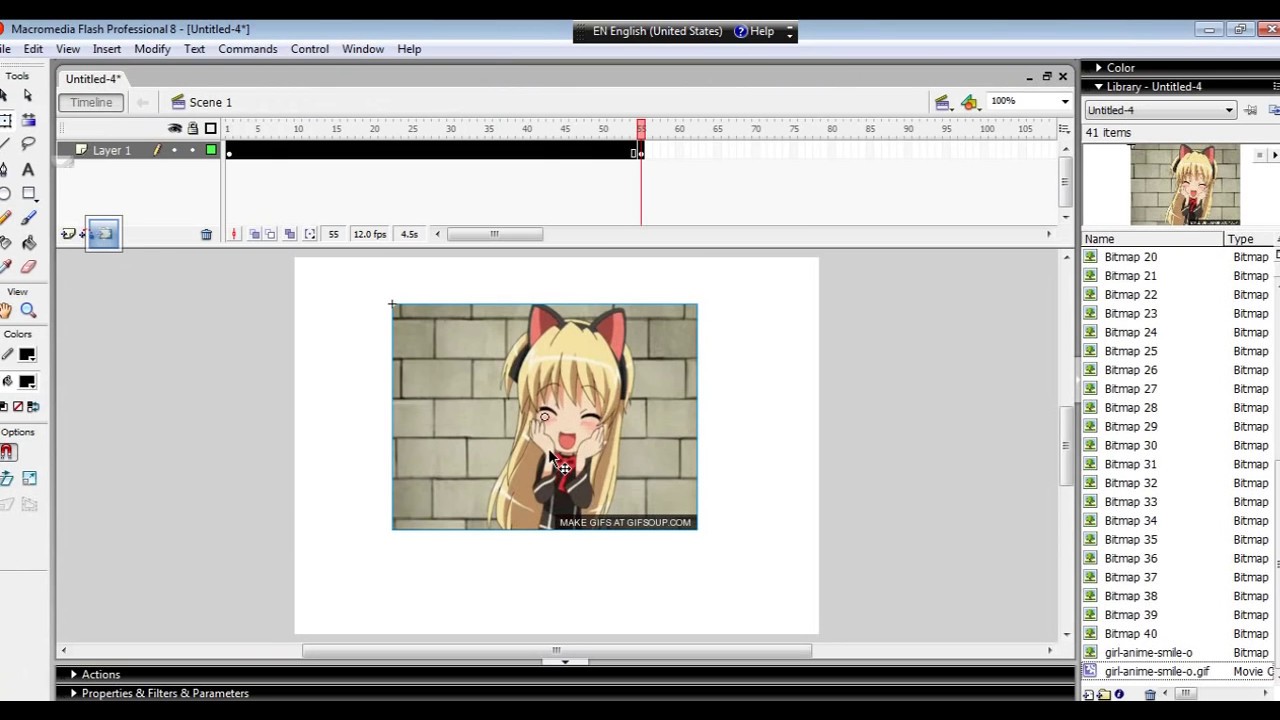This screenshot has width=1280, height=720.
Task: Click the stroke color swatch
Action: point(27,355)
